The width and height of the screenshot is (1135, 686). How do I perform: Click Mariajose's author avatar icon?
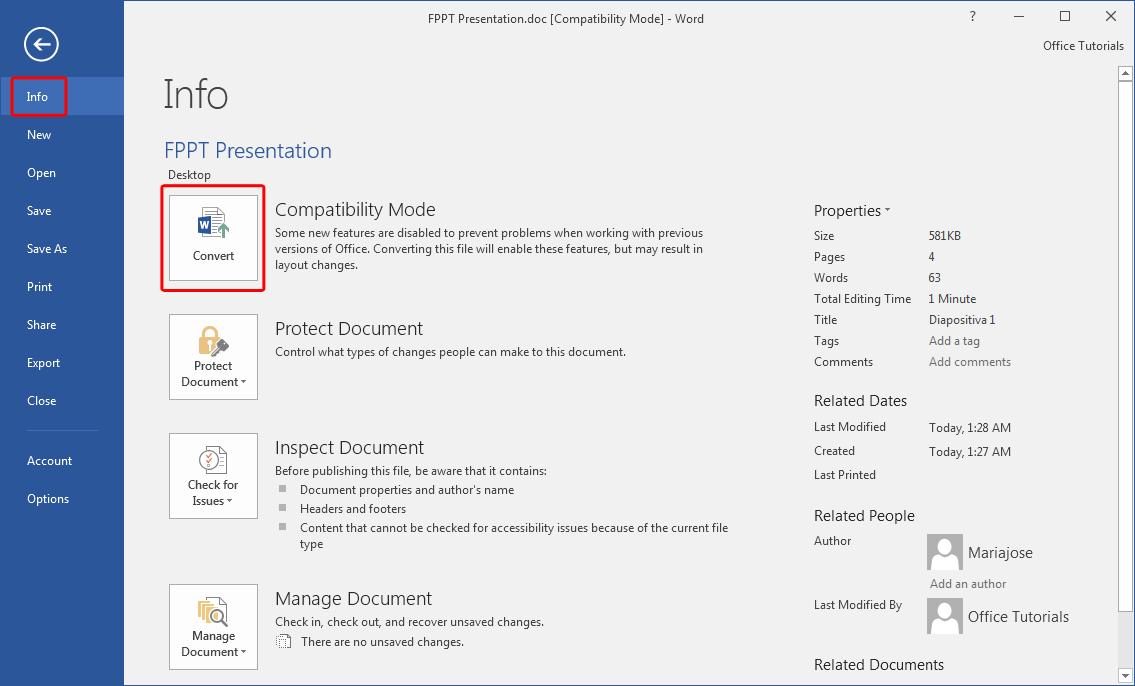(x=944, y=552)
